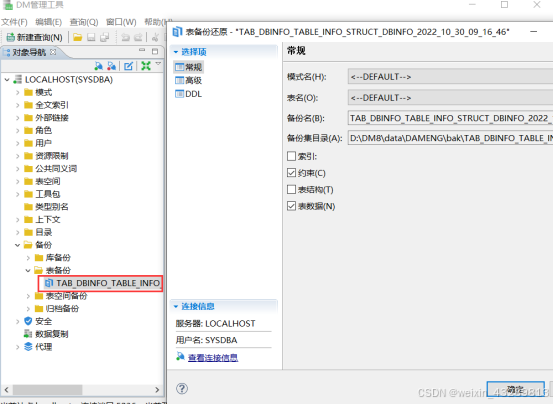This screenshot has width=553, height=404.
Task: Close the 对象导航 tab
Action: coord(53,52)
